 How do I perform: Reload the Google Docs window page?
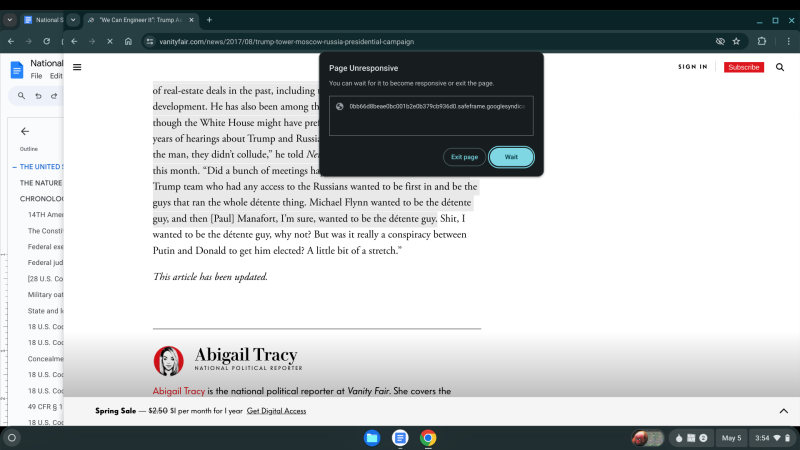pyautogui.click(x=46, y=41)
